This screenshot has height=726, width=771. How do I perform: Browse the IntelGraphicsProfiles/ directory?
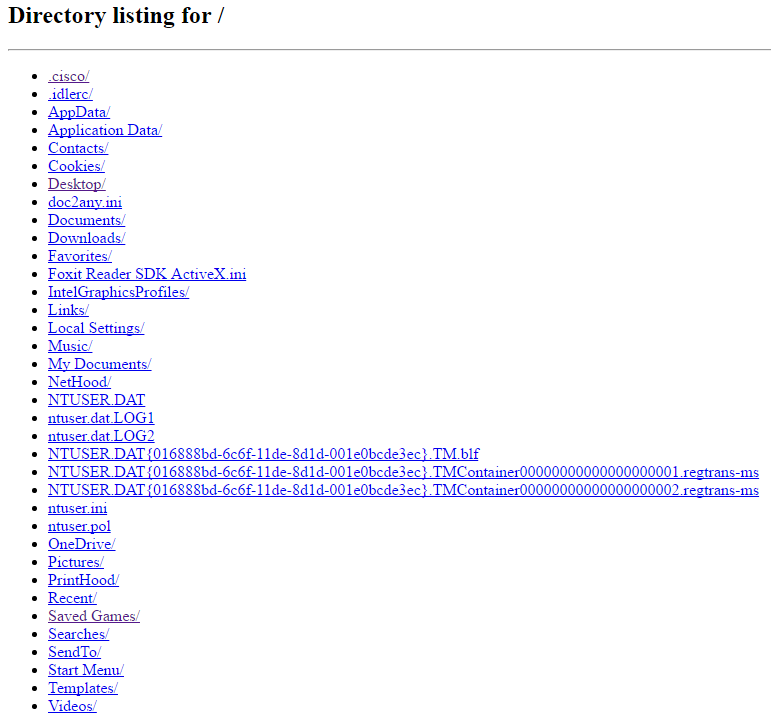point(119,292)
